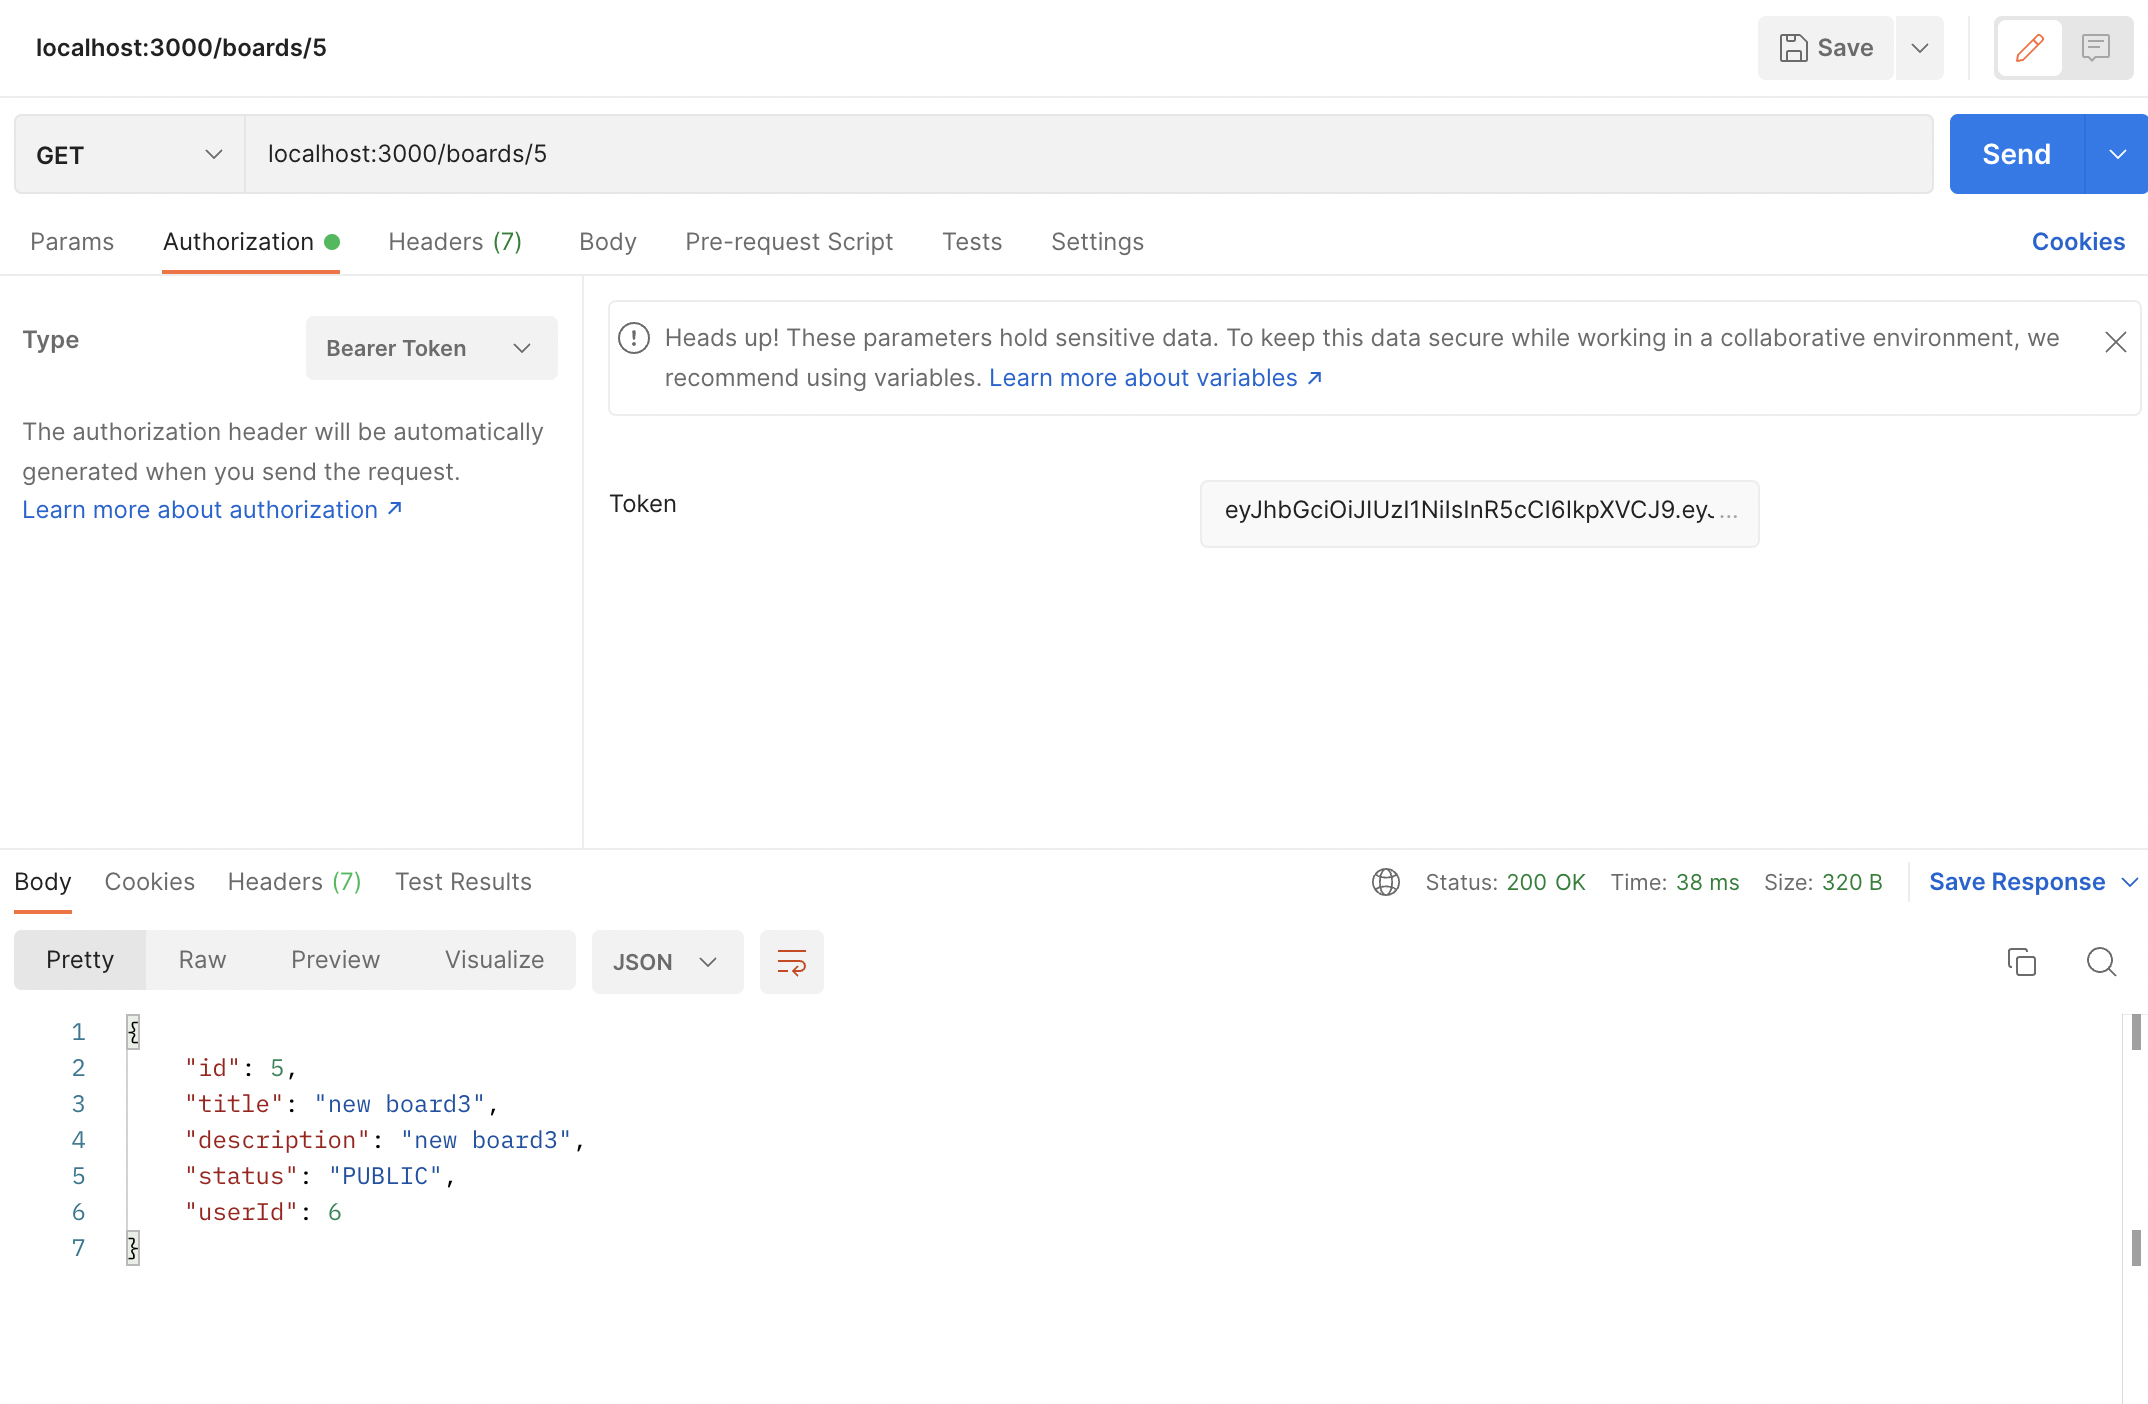Click the edit pencil icon
Screen dimensions: 2148x1404
point(2029,48)
